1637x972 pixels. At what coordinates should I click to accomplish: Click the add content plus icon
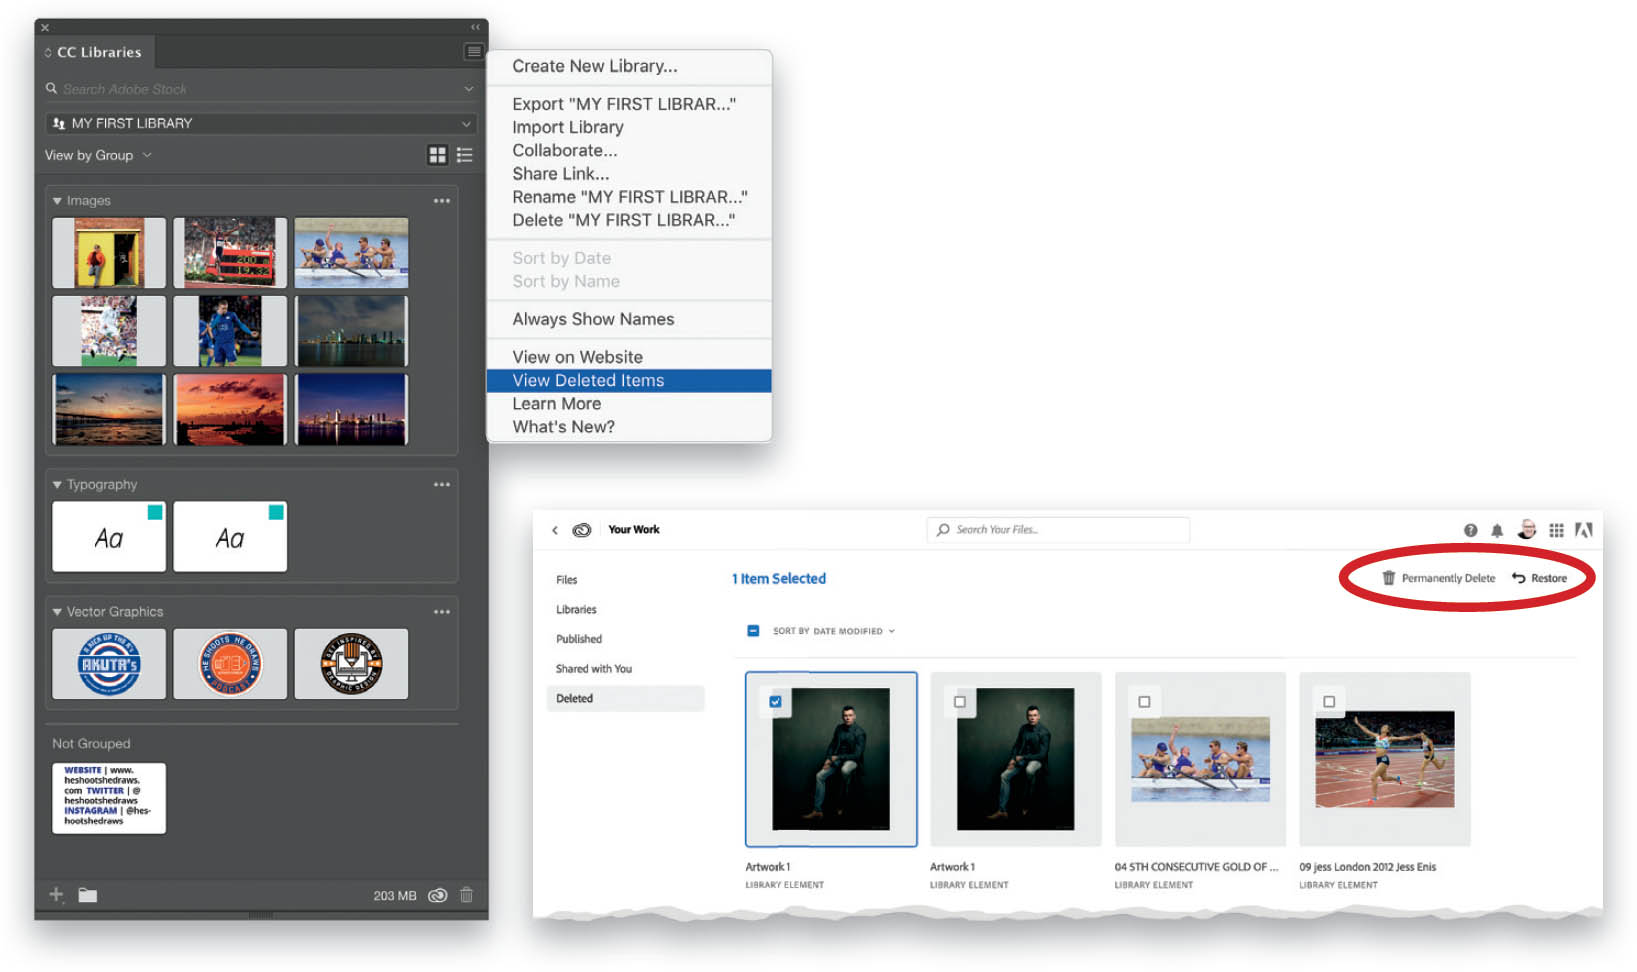coord(57,895)
